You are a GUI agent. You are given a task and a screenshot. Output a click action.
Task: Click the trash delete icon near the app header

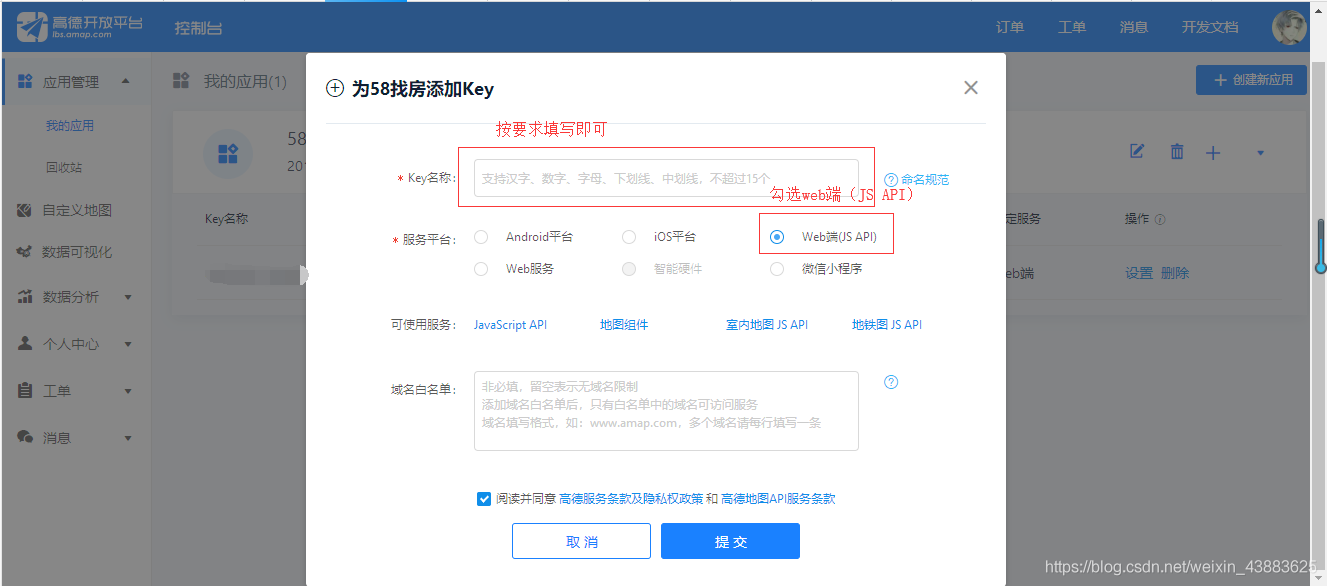click(1176, 152)
